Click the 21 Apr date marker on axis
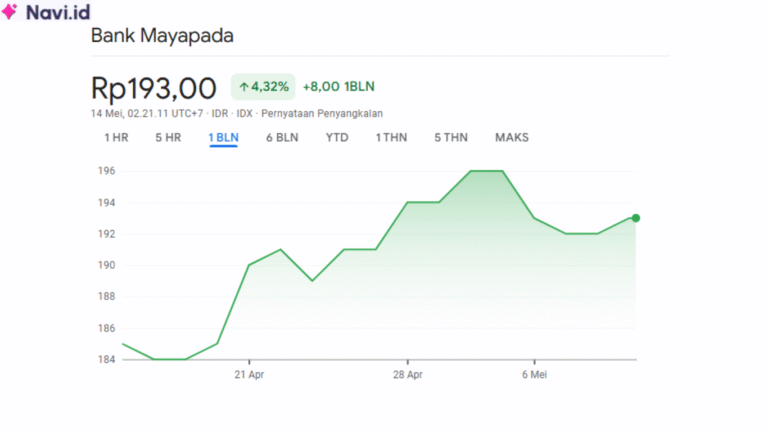 [248, 375]
